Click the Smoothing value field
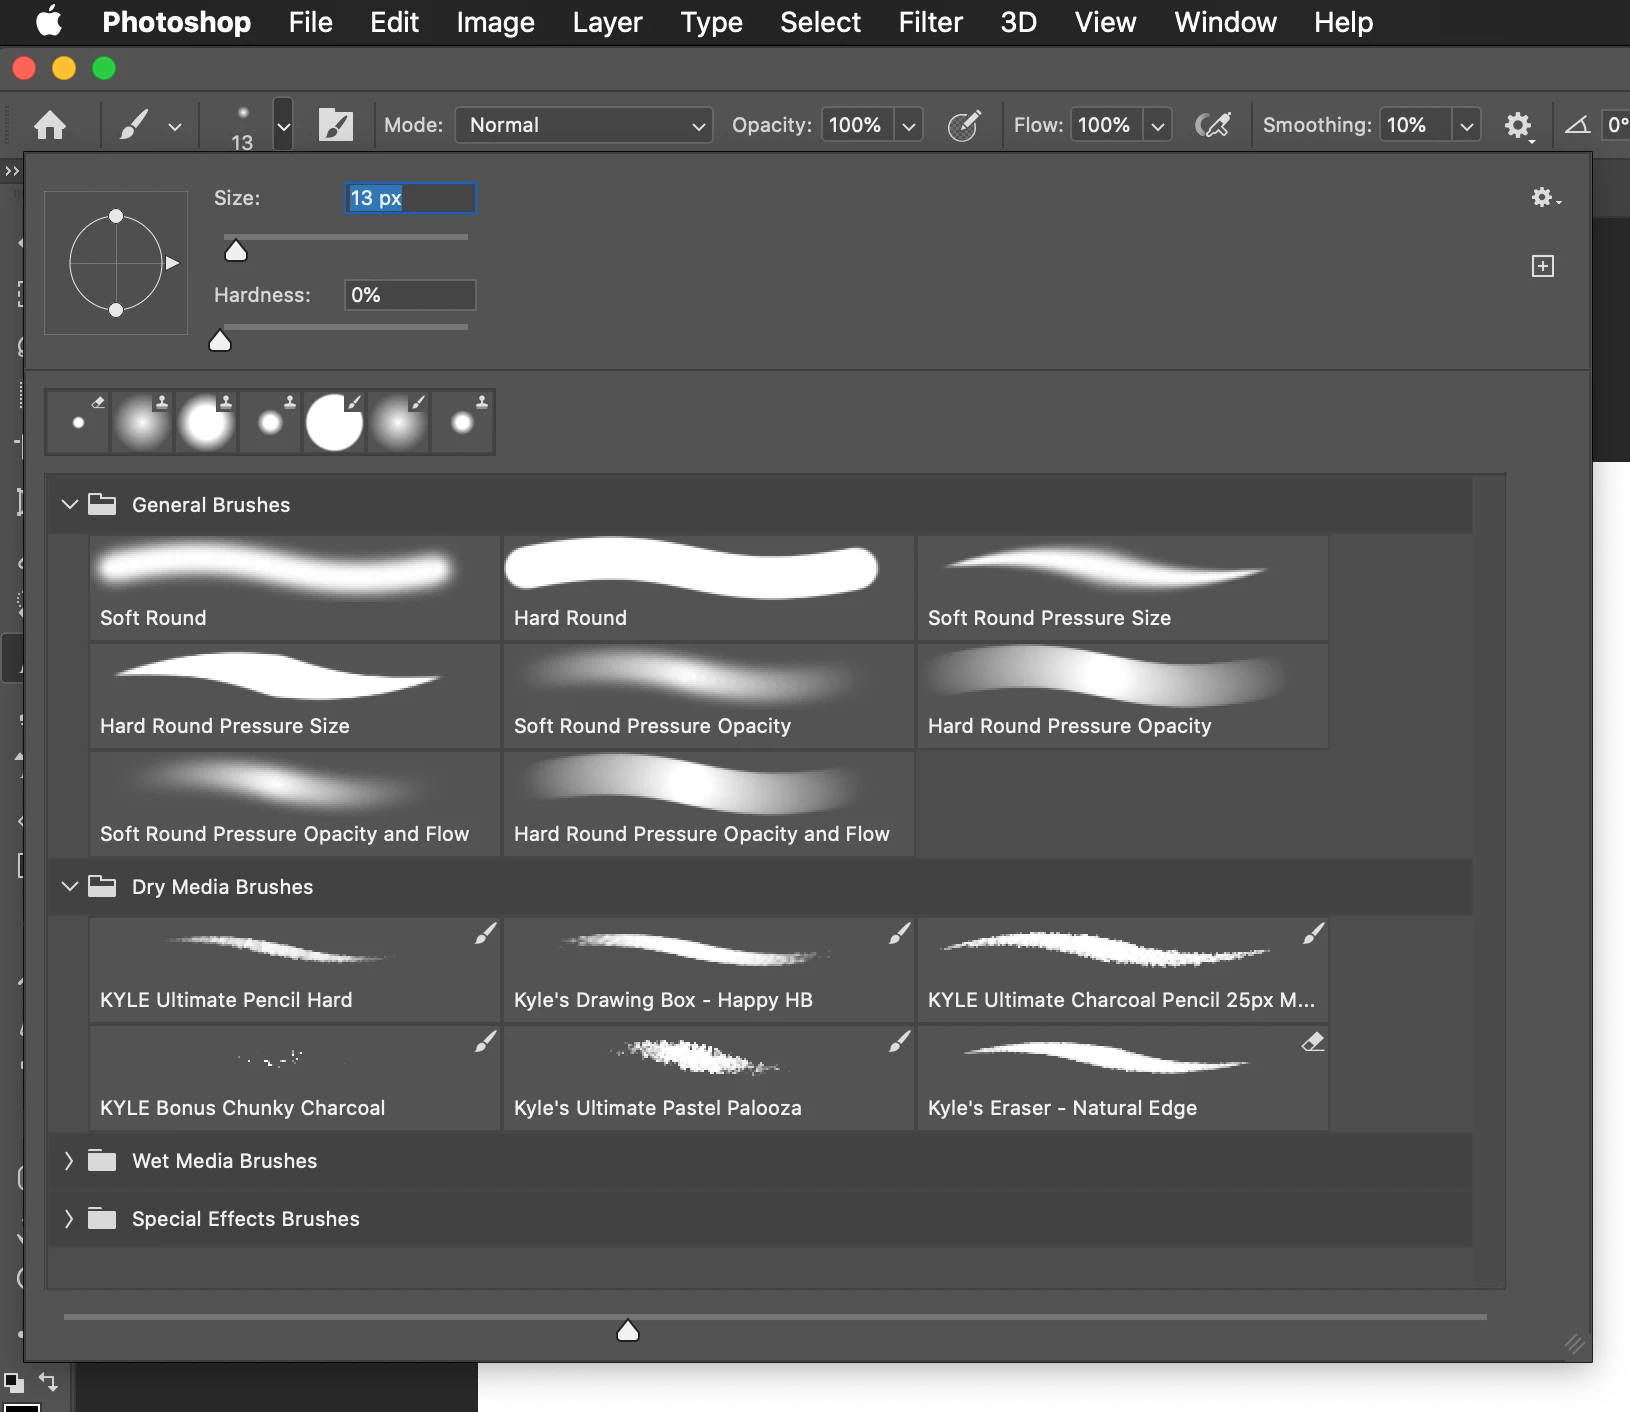The image size is (1630, 1412). [1415, 125]
